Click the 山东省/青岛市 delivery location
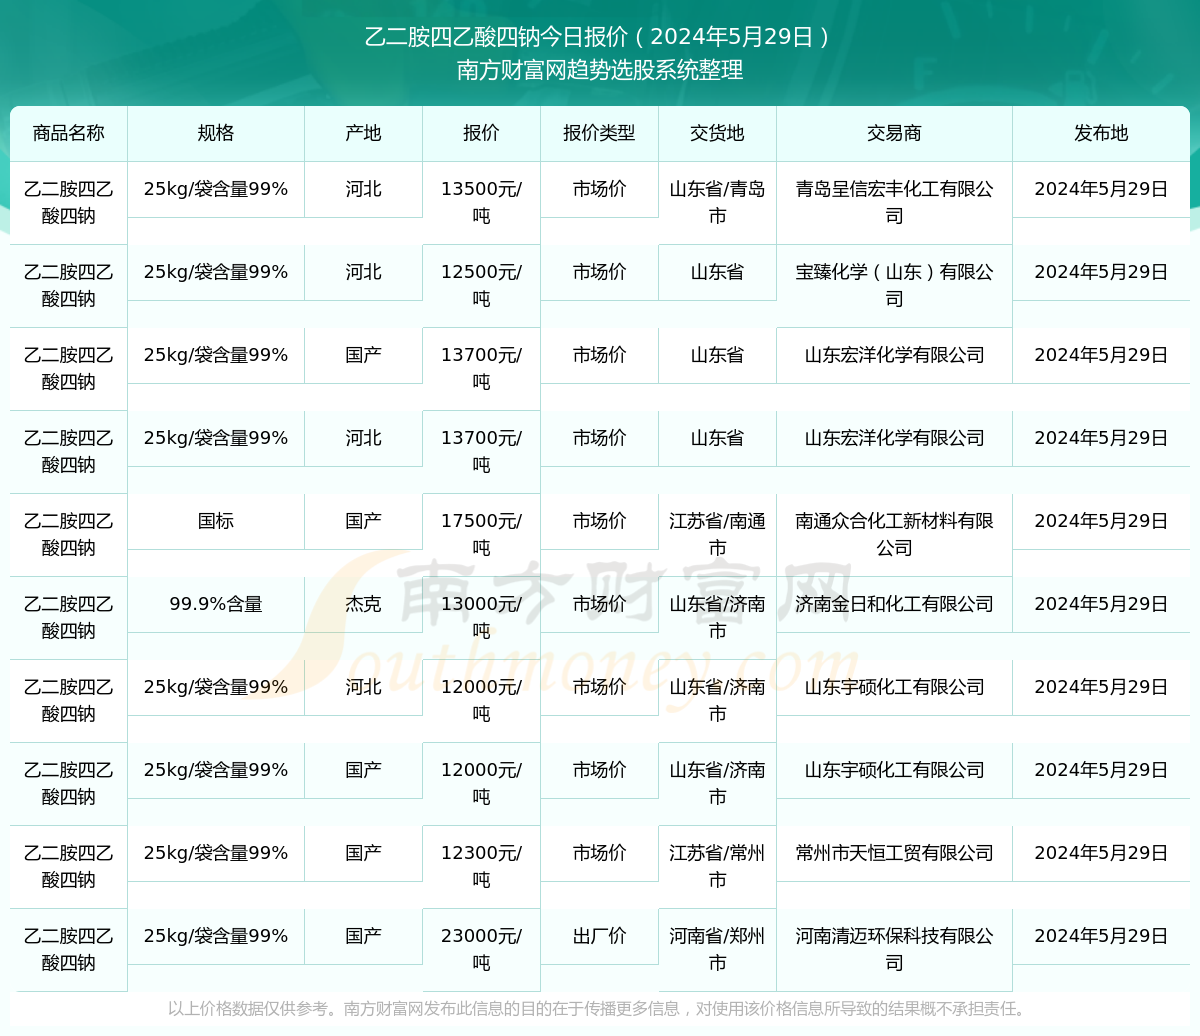 coord(717,203)
